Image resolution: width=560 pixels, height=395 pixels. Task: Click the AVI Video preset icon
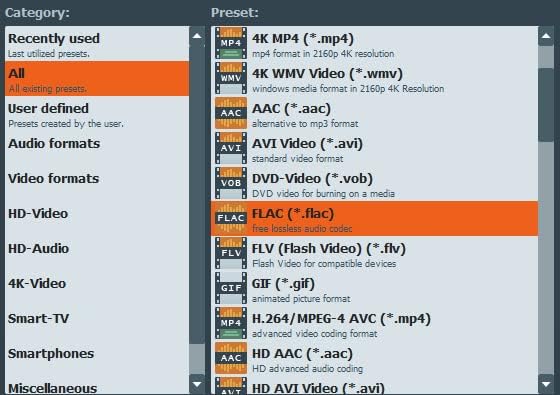[231, 148]
